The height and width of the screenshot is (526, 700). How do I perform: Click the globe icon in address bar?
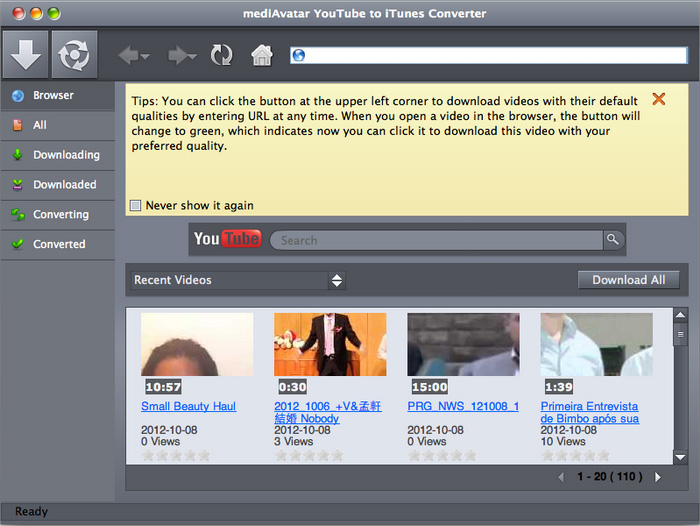point(299,55)
